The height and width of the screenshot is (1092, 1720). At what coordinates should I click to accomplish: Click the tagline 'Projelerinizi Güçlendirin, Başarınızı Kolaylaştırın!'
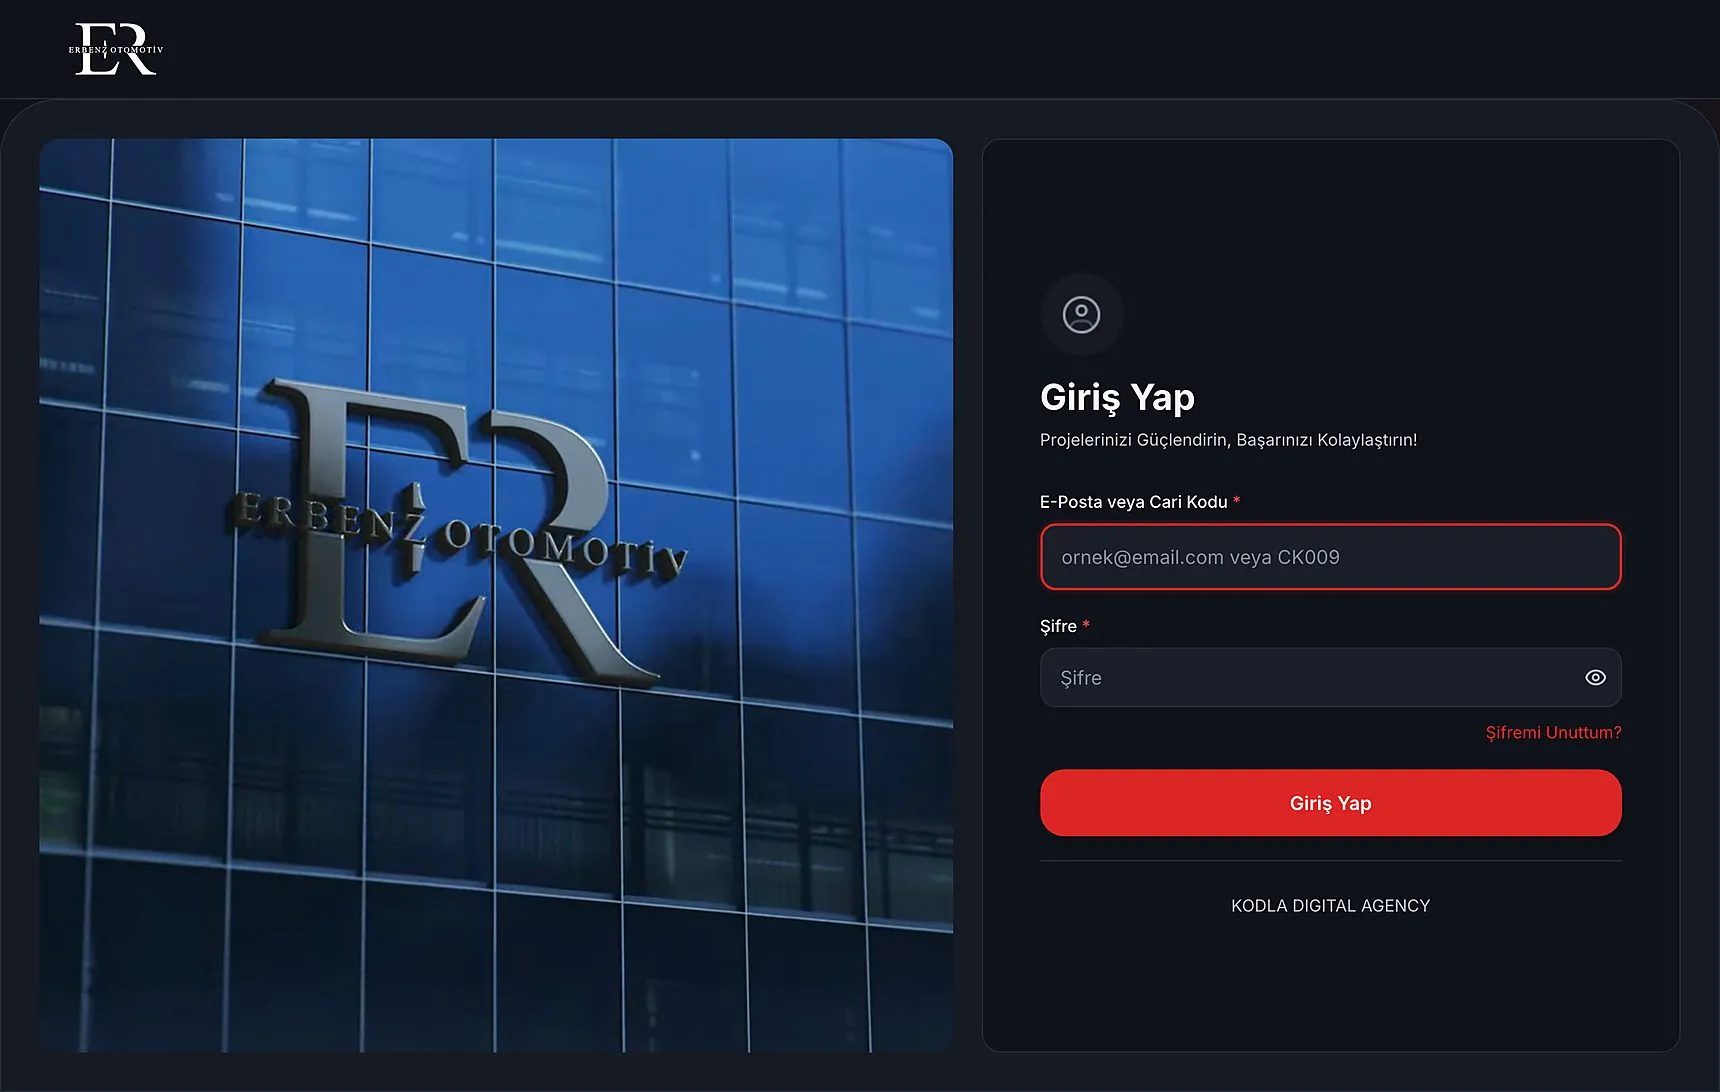(1228, 440)
